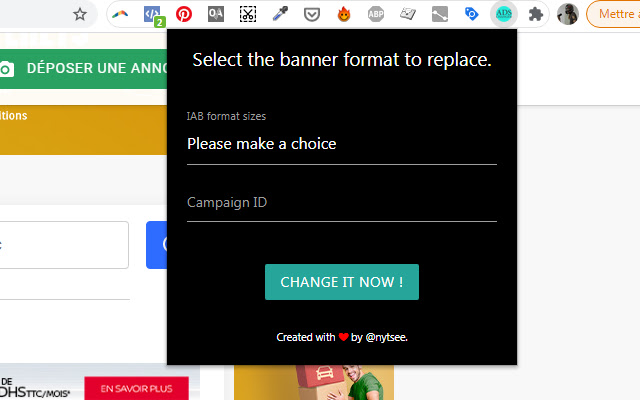640x400 pixels.
Task: Open the Chrome profile avatar
Action: pyautogui.click(x=568, y=14)
